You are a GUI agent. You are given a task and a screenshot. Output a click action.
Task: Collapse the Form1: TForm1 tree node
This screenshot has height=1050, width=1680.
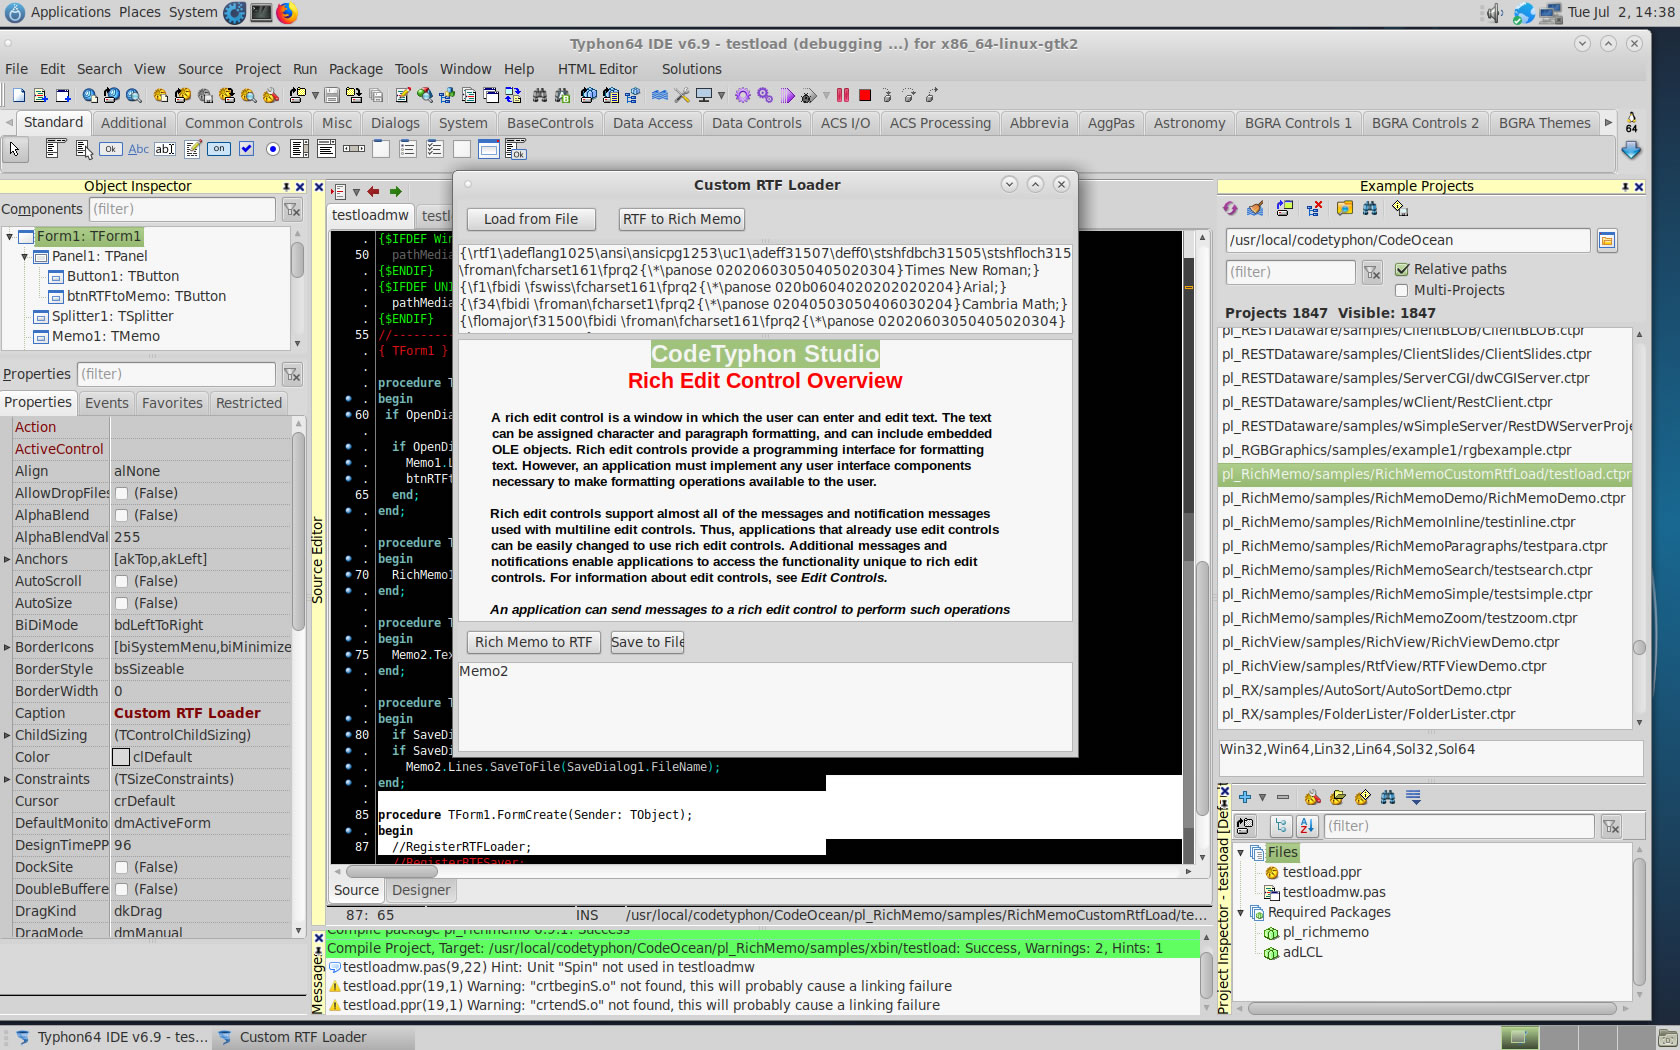[x=10, y=236]
